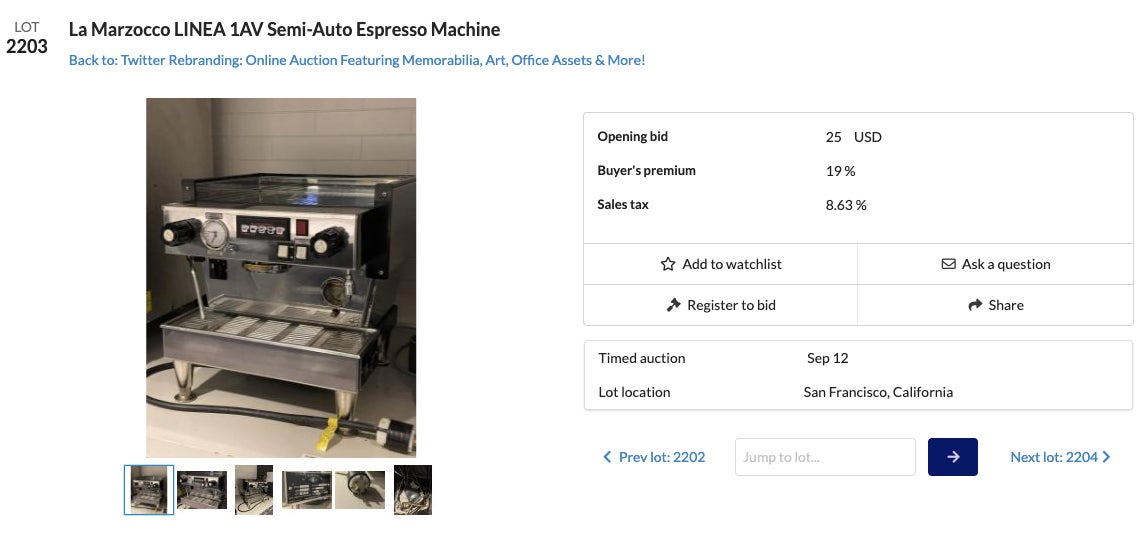Focus the Jump to lot input field

825,457
